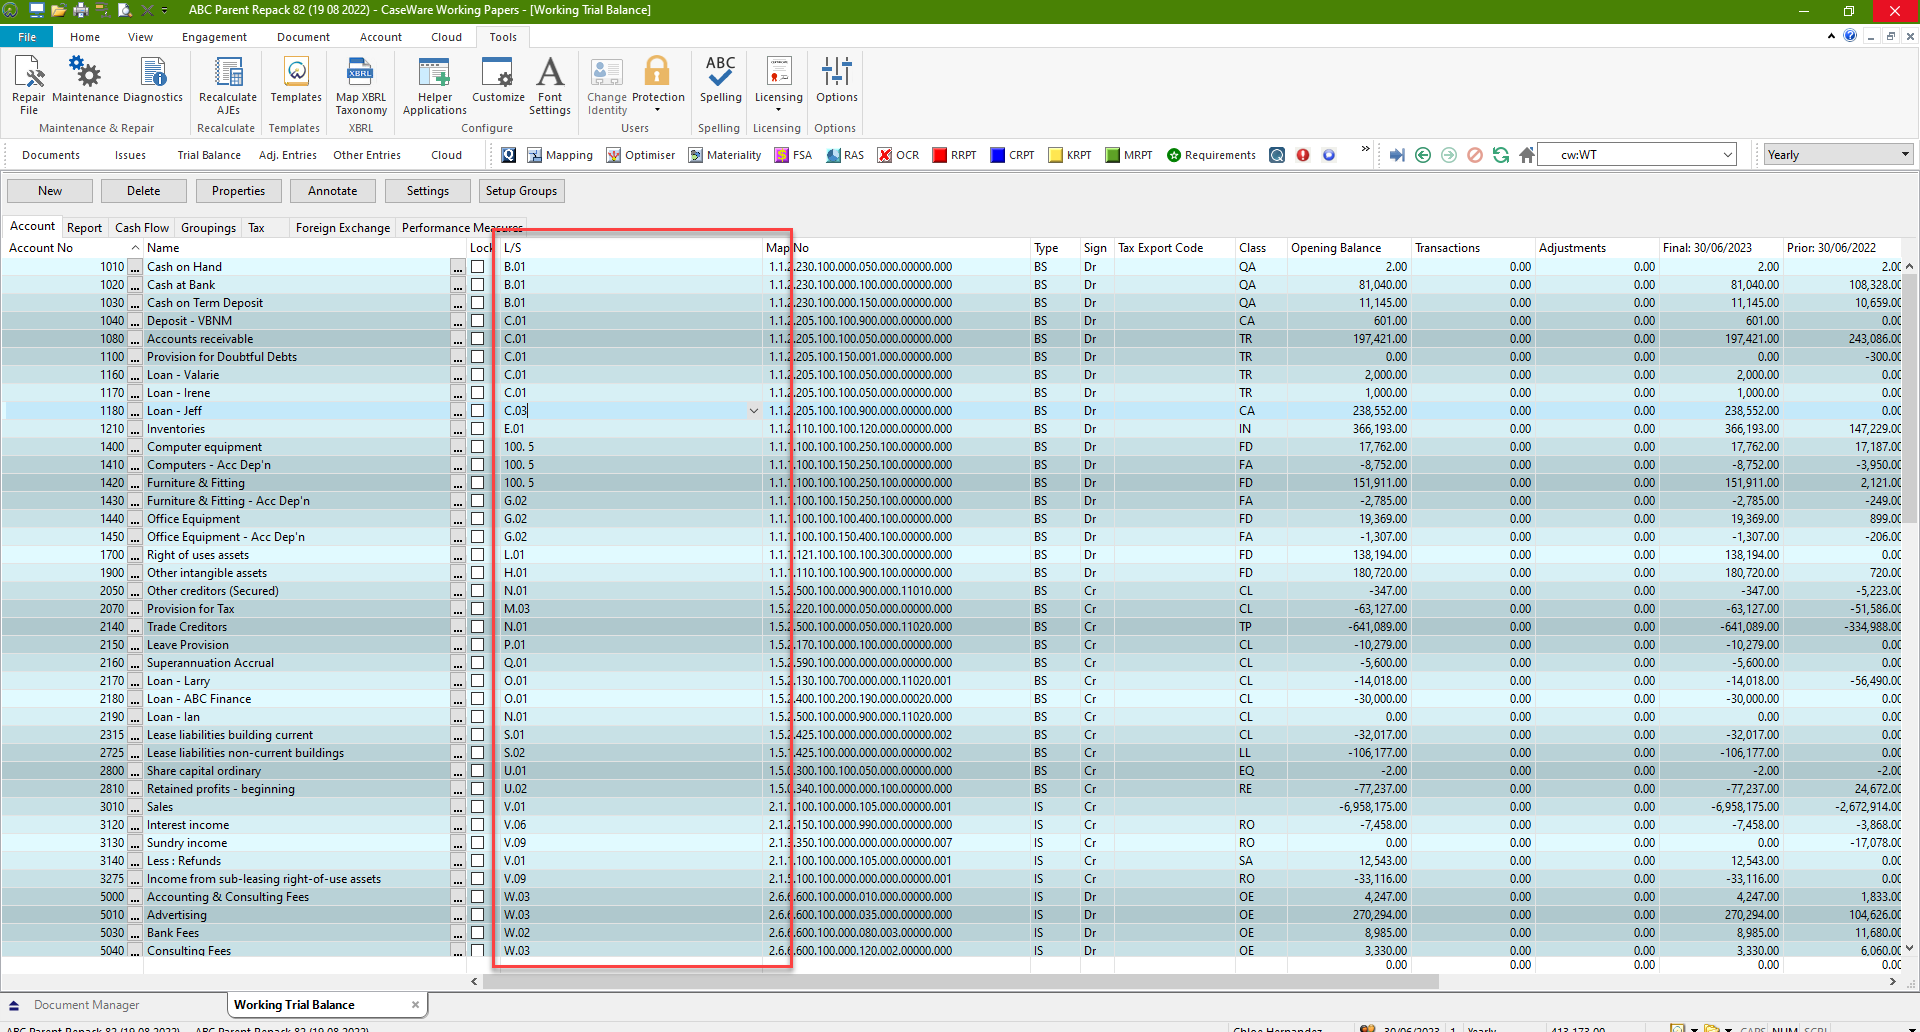Run the Spelling check
Image resolution: width=1920 pixels, height=1032 pixels.
coord(720,79)
